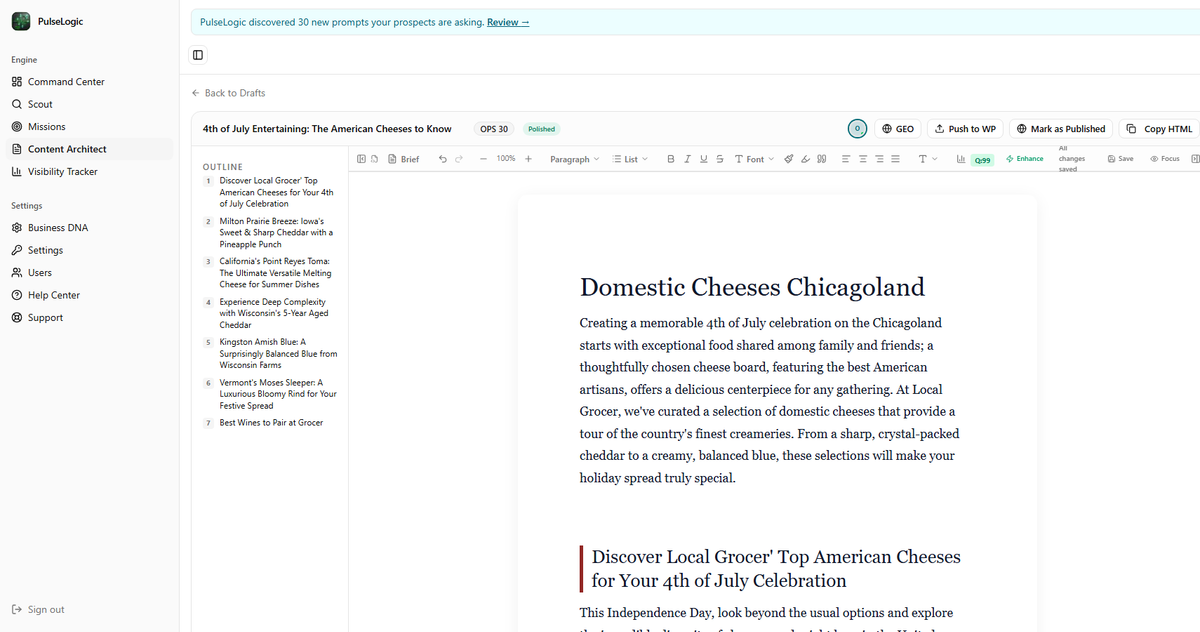Toggle italic formatting
The image size is (1200, 632).
(x=687, y=159)
